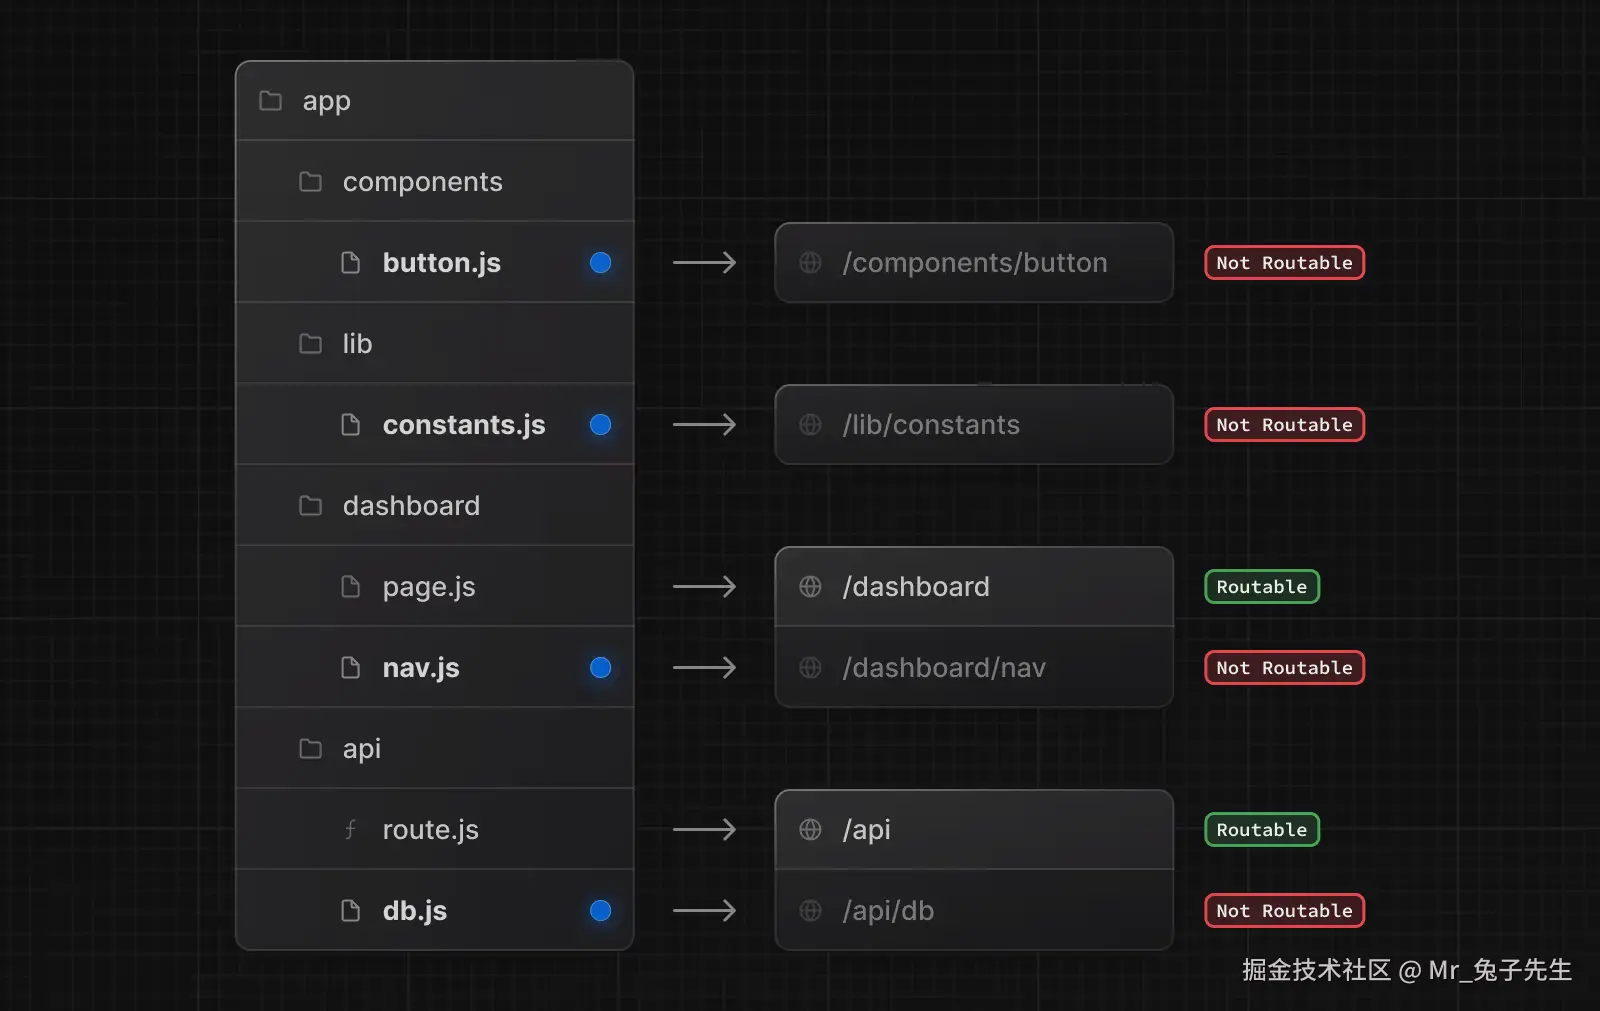Click the blue dot next to button.js
Viewport: 1600px width, 1011px height.
(600, 263)
